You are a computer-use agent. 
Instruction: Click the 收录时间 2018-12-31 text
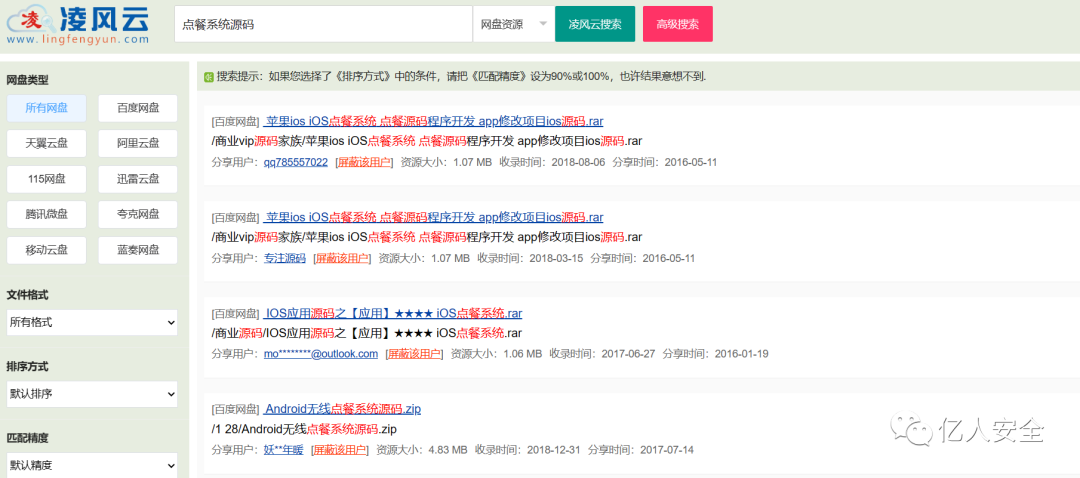[528, 450]
